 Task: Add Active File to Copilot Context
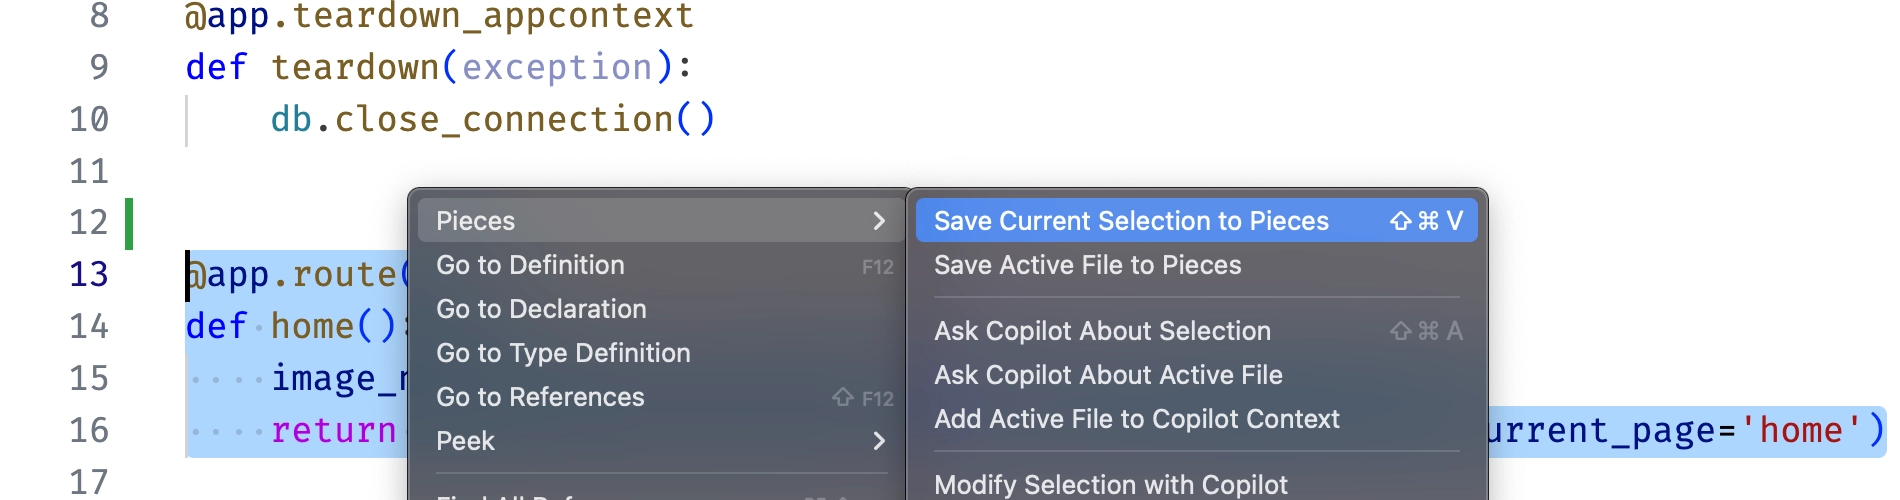coord(1136,419)
